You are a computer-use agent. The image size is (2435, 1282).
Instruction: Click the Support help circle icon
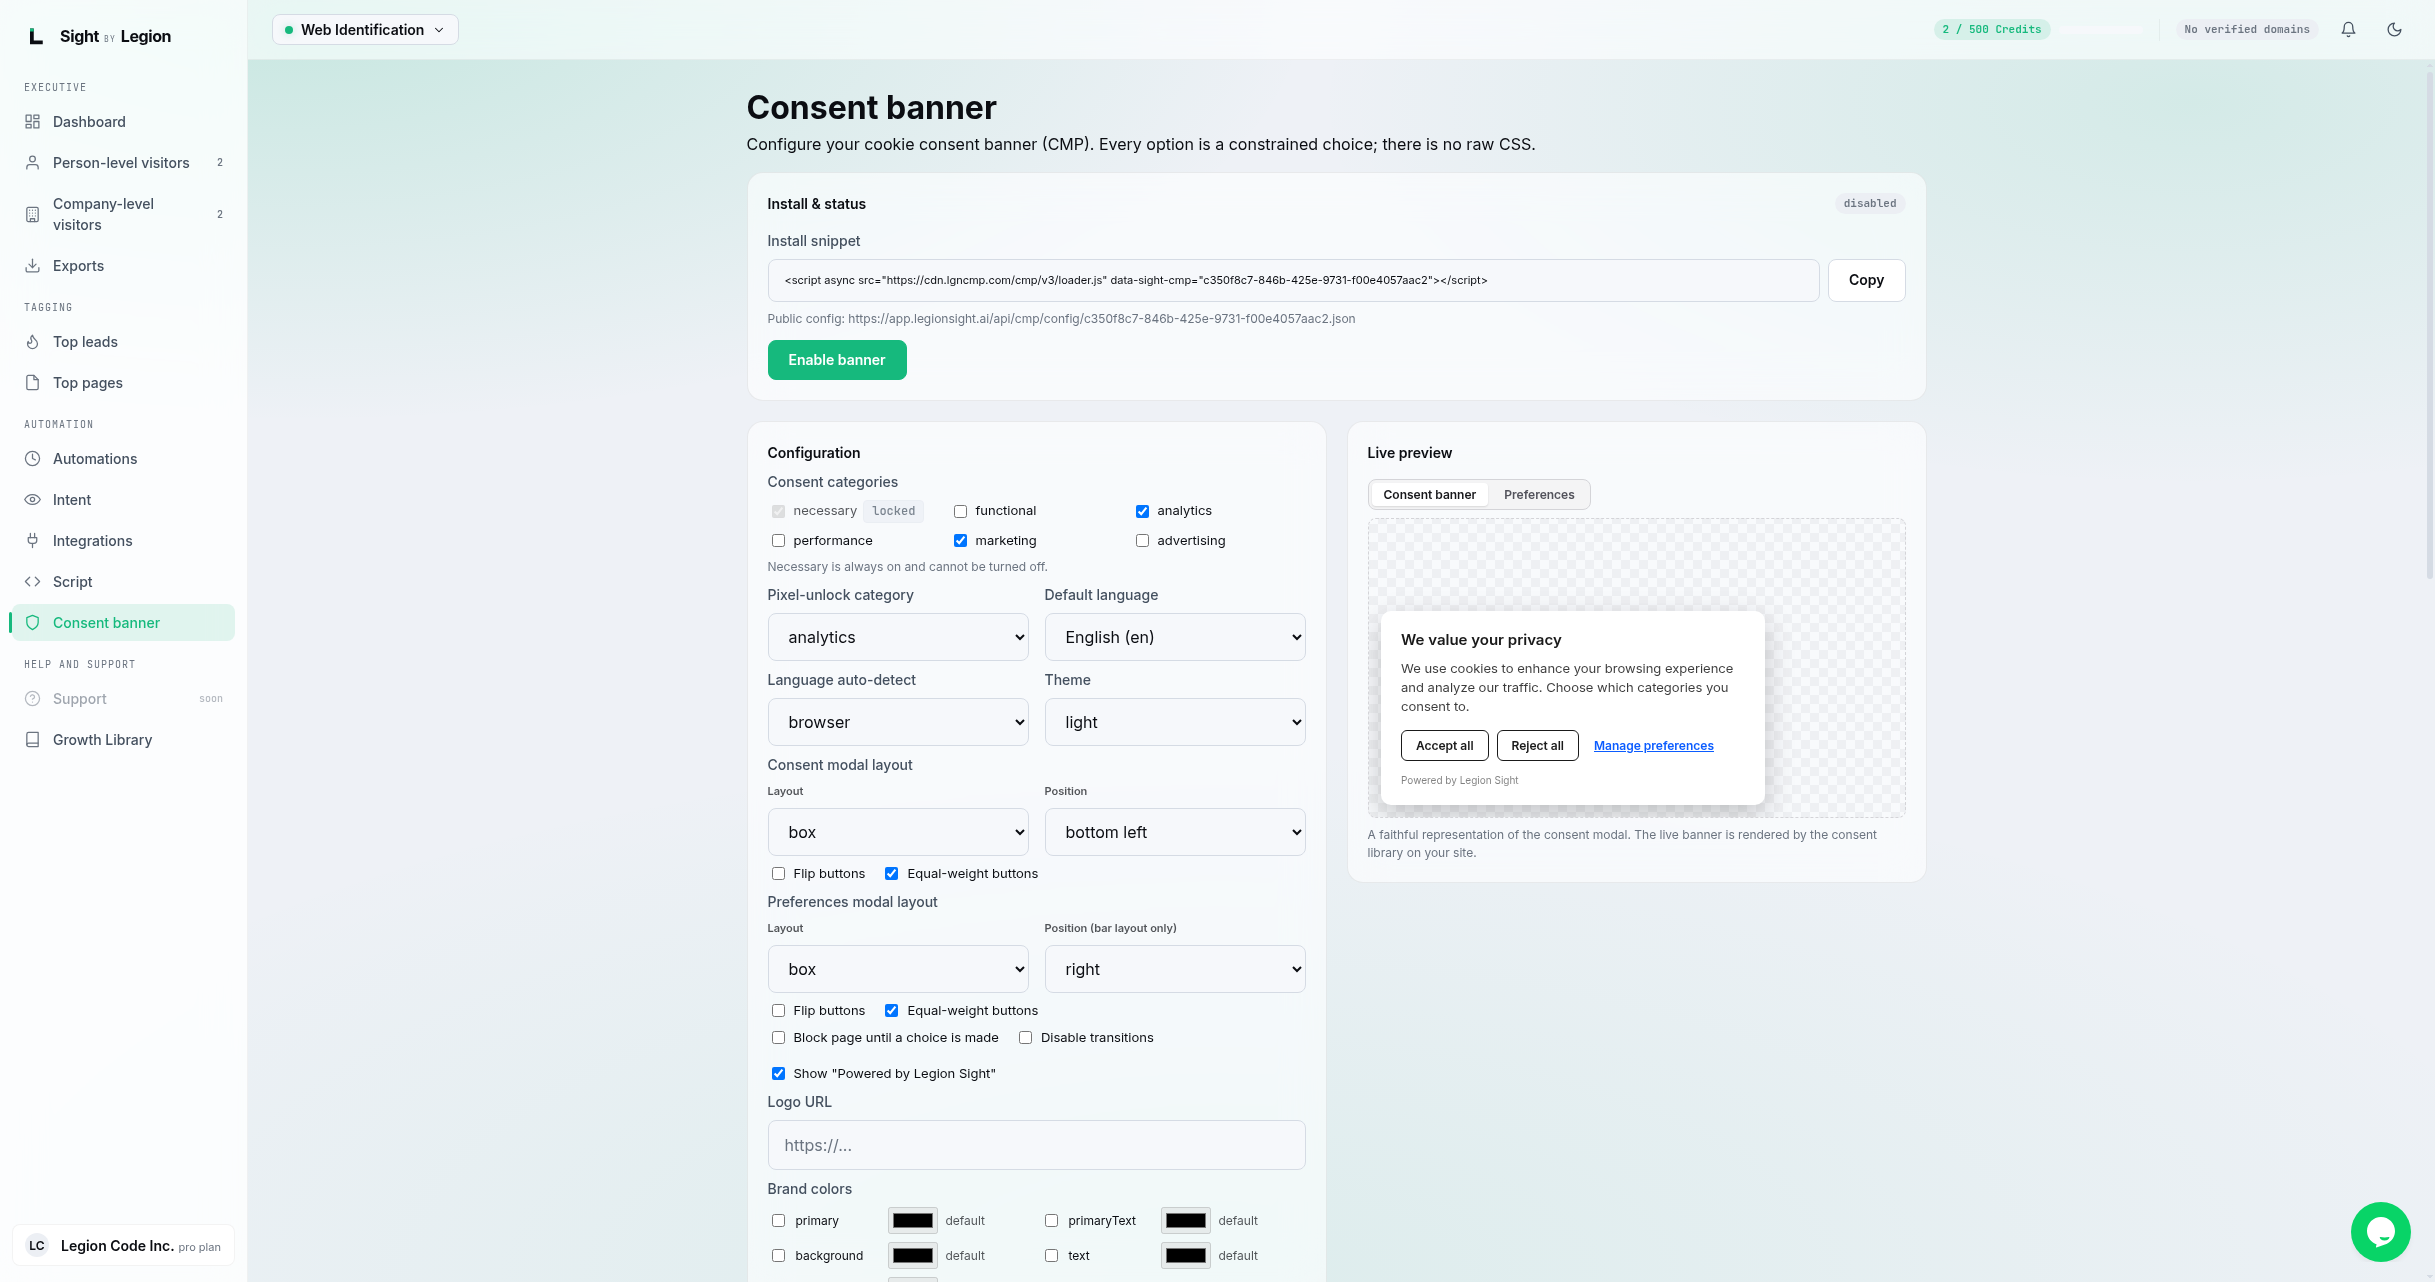32,699
